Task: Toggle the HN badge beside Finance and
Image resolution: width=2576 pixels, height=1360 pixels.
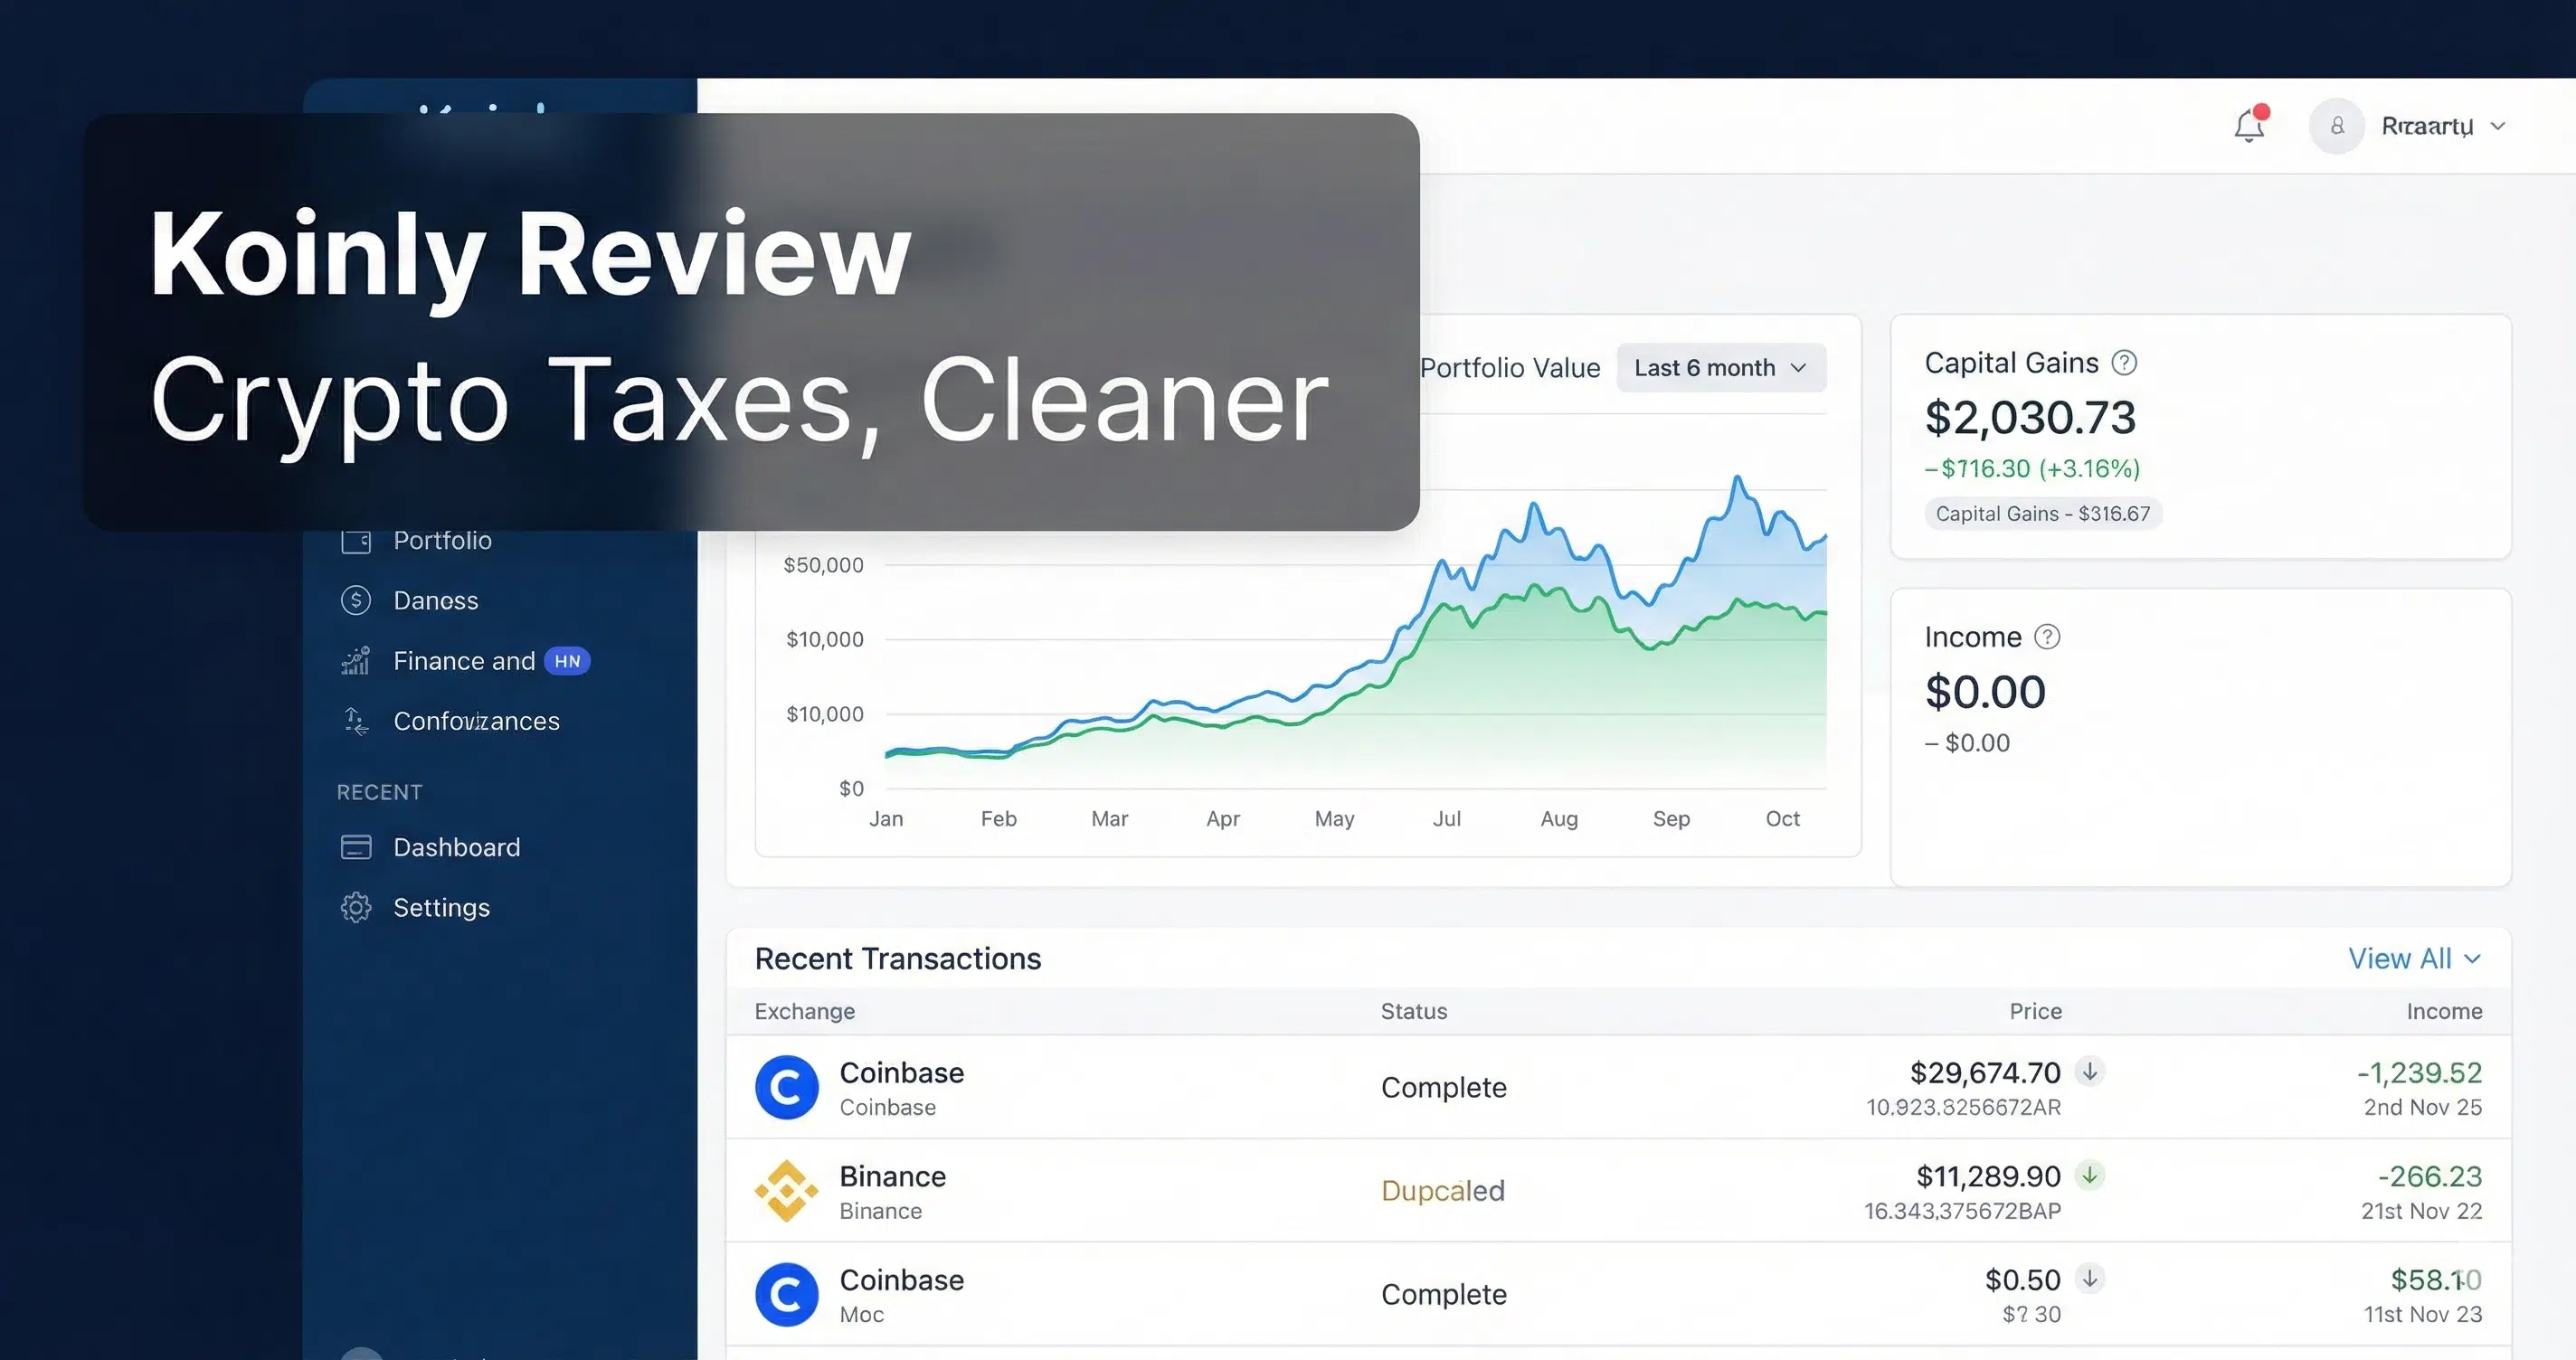Action: [567, 661]
